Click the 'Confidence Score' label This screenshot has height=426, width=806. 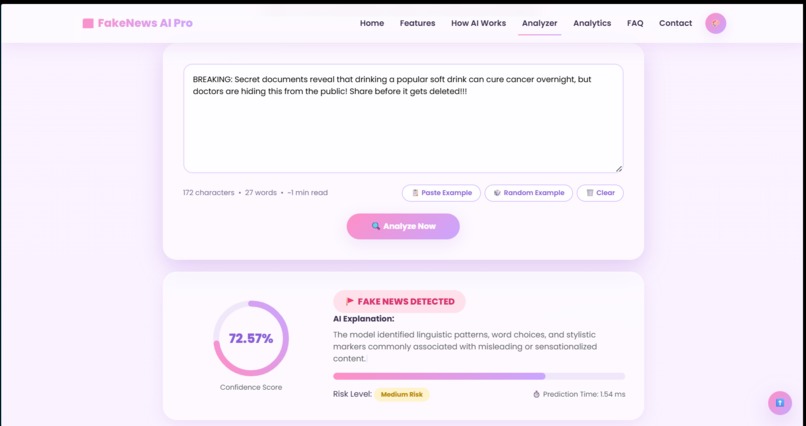(x=251, y=387)
